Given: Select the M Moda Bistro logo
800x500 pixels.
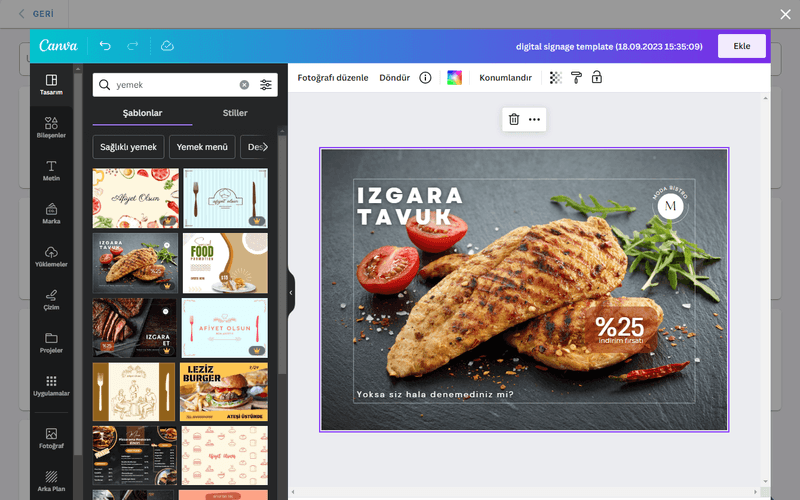Looking at the screenshot, I should click(x=670, y=204).
